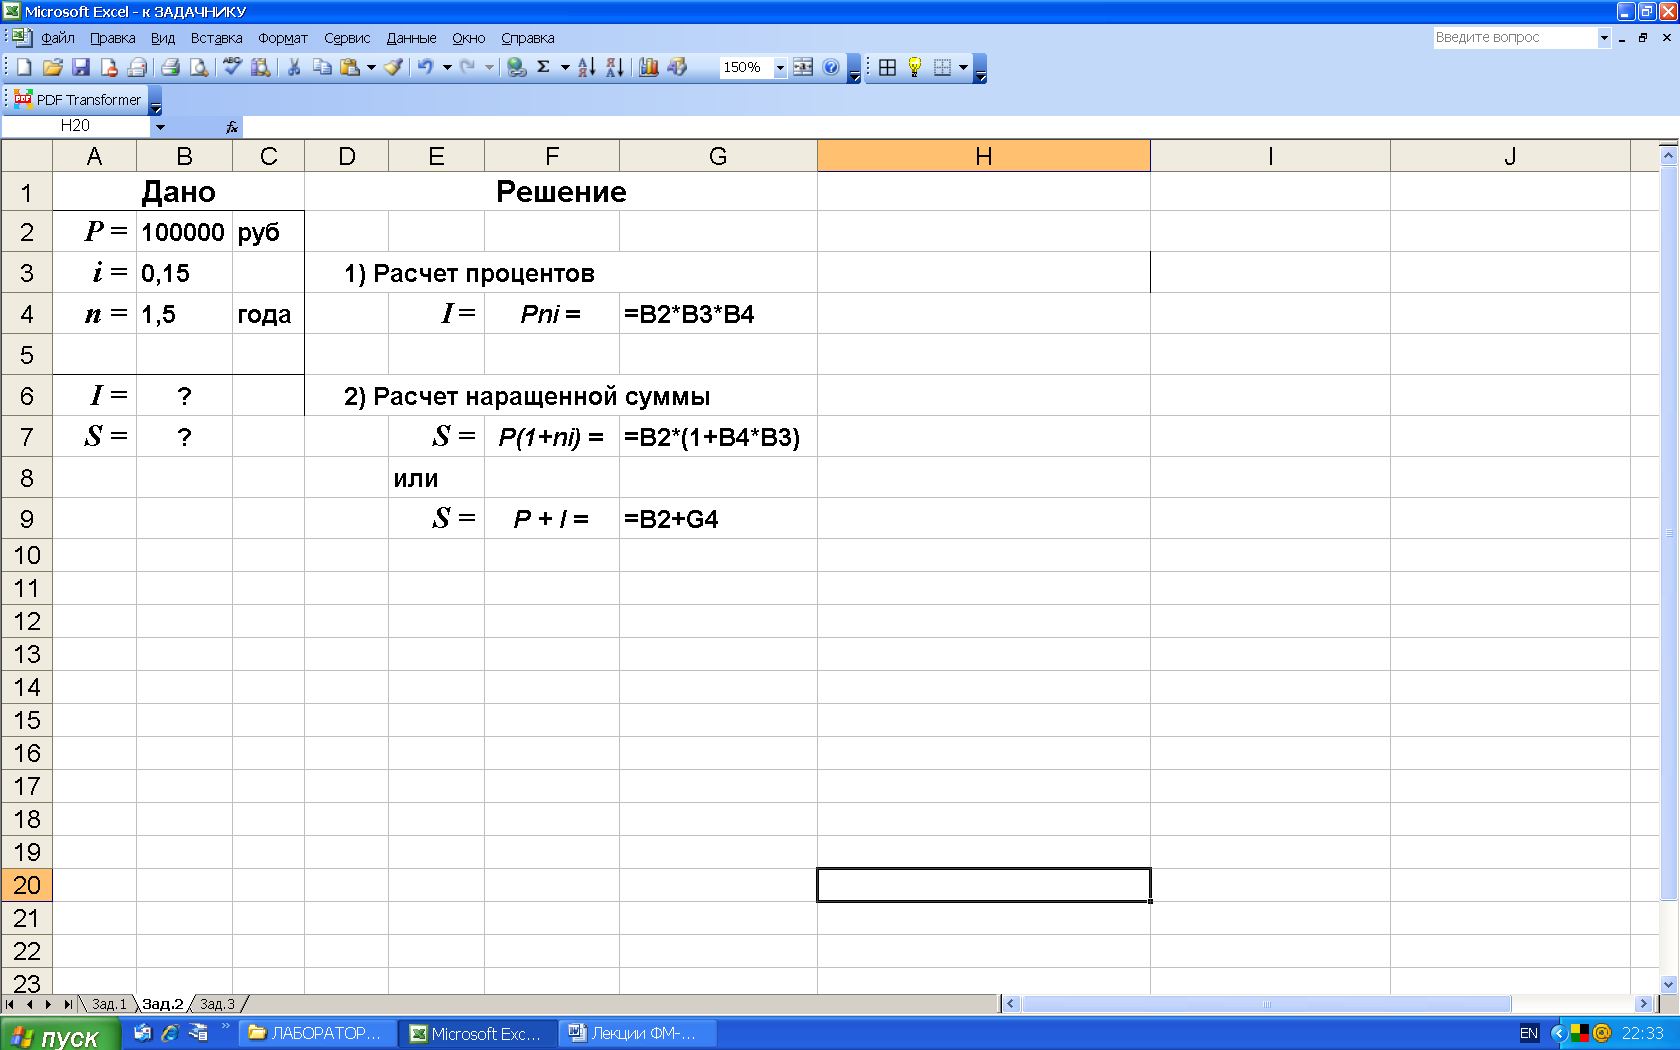Screen dimensions: 1680x1050
Task: Open the Файл menu
Action: [x=58, y=38]
